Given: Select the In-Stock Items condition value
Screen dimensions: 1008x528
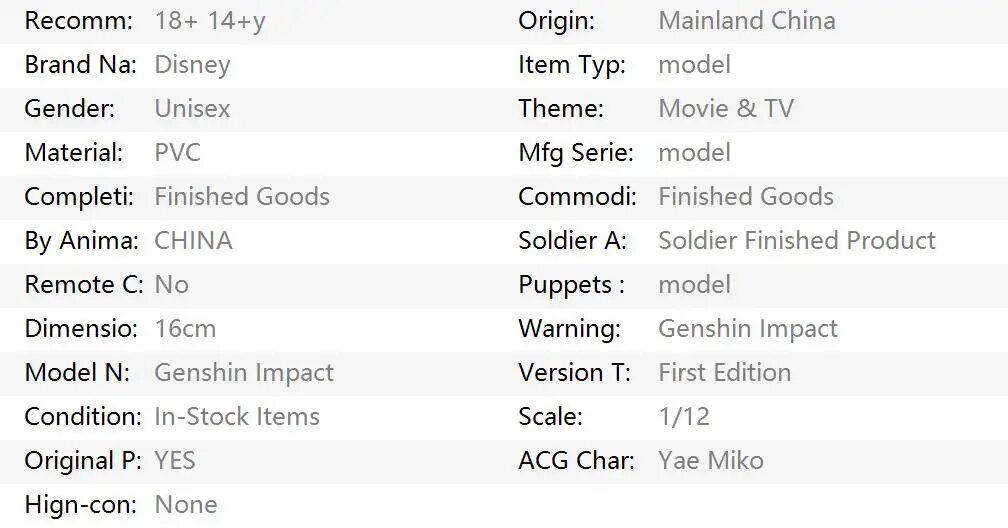Looking at the screenshot, I should (x=237, y=417).
